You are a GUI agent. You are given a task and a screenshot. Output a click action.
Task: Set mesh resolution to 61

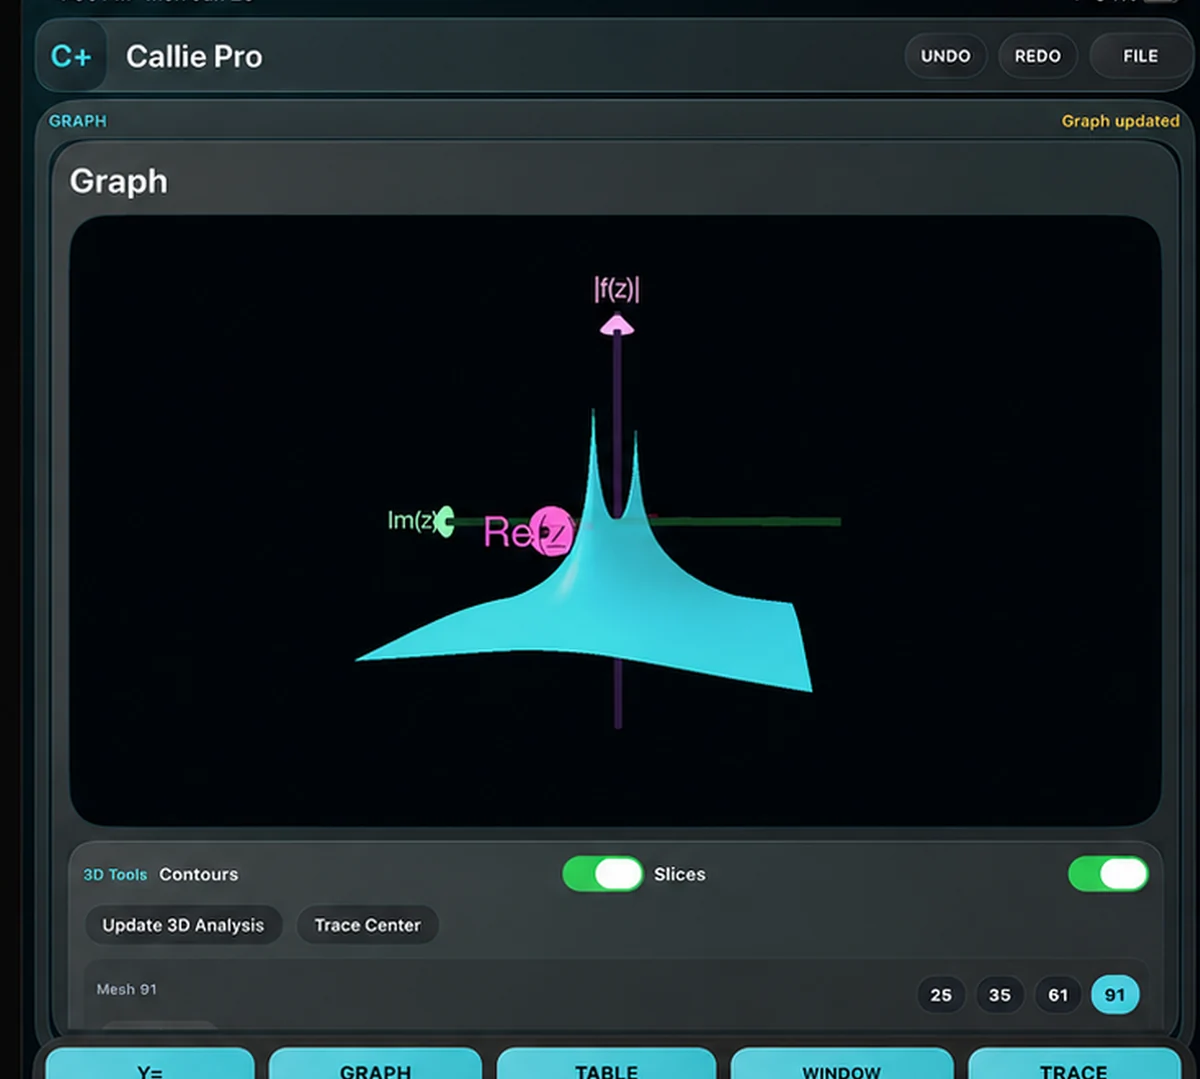1058,995
